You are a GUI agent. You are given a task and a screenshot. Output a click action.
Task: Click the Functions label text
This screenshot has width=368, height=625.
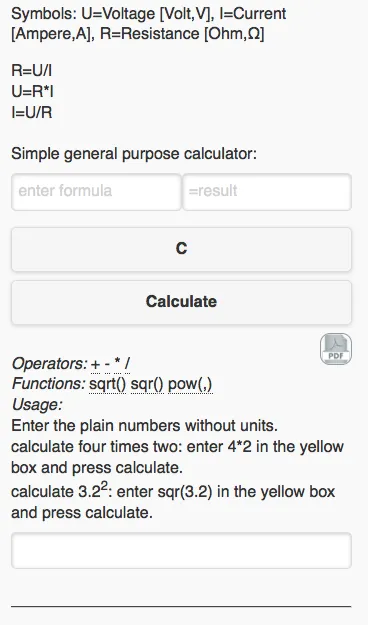click(49, 384)
